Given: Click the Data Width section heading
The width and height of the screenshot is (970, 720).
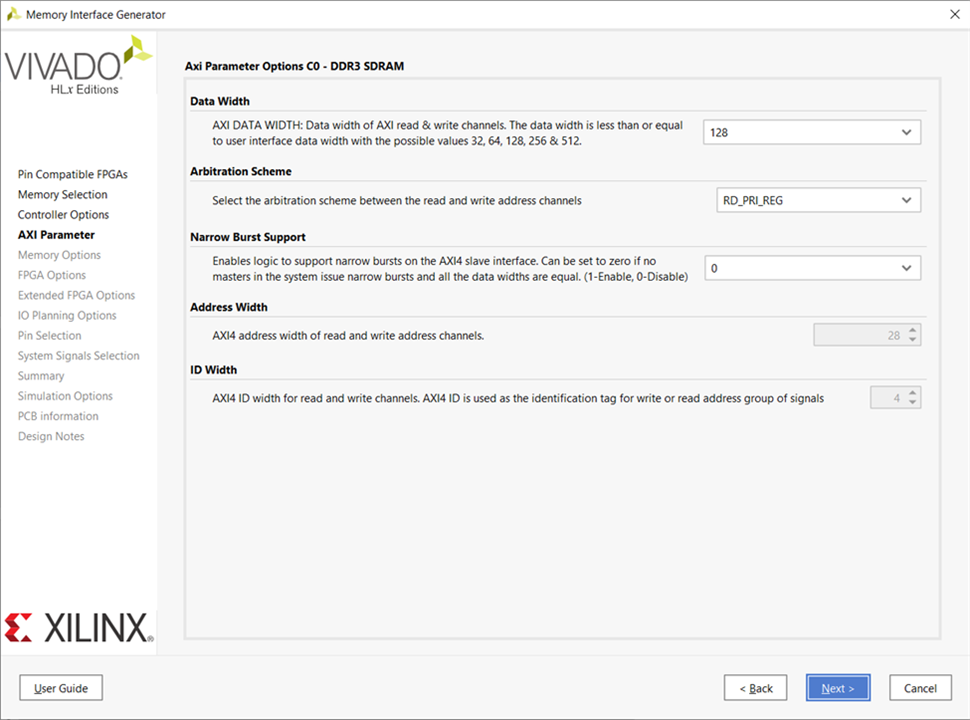Looking at the screenshot, I should 220,101.
